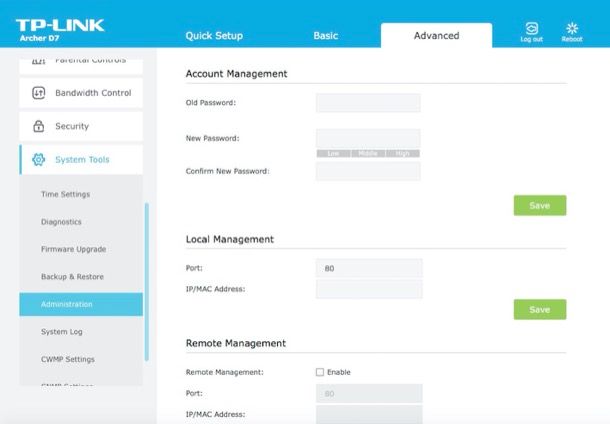Click the Local Management IP/MAC Address field

pyautogui.click(x=369, y=289)
